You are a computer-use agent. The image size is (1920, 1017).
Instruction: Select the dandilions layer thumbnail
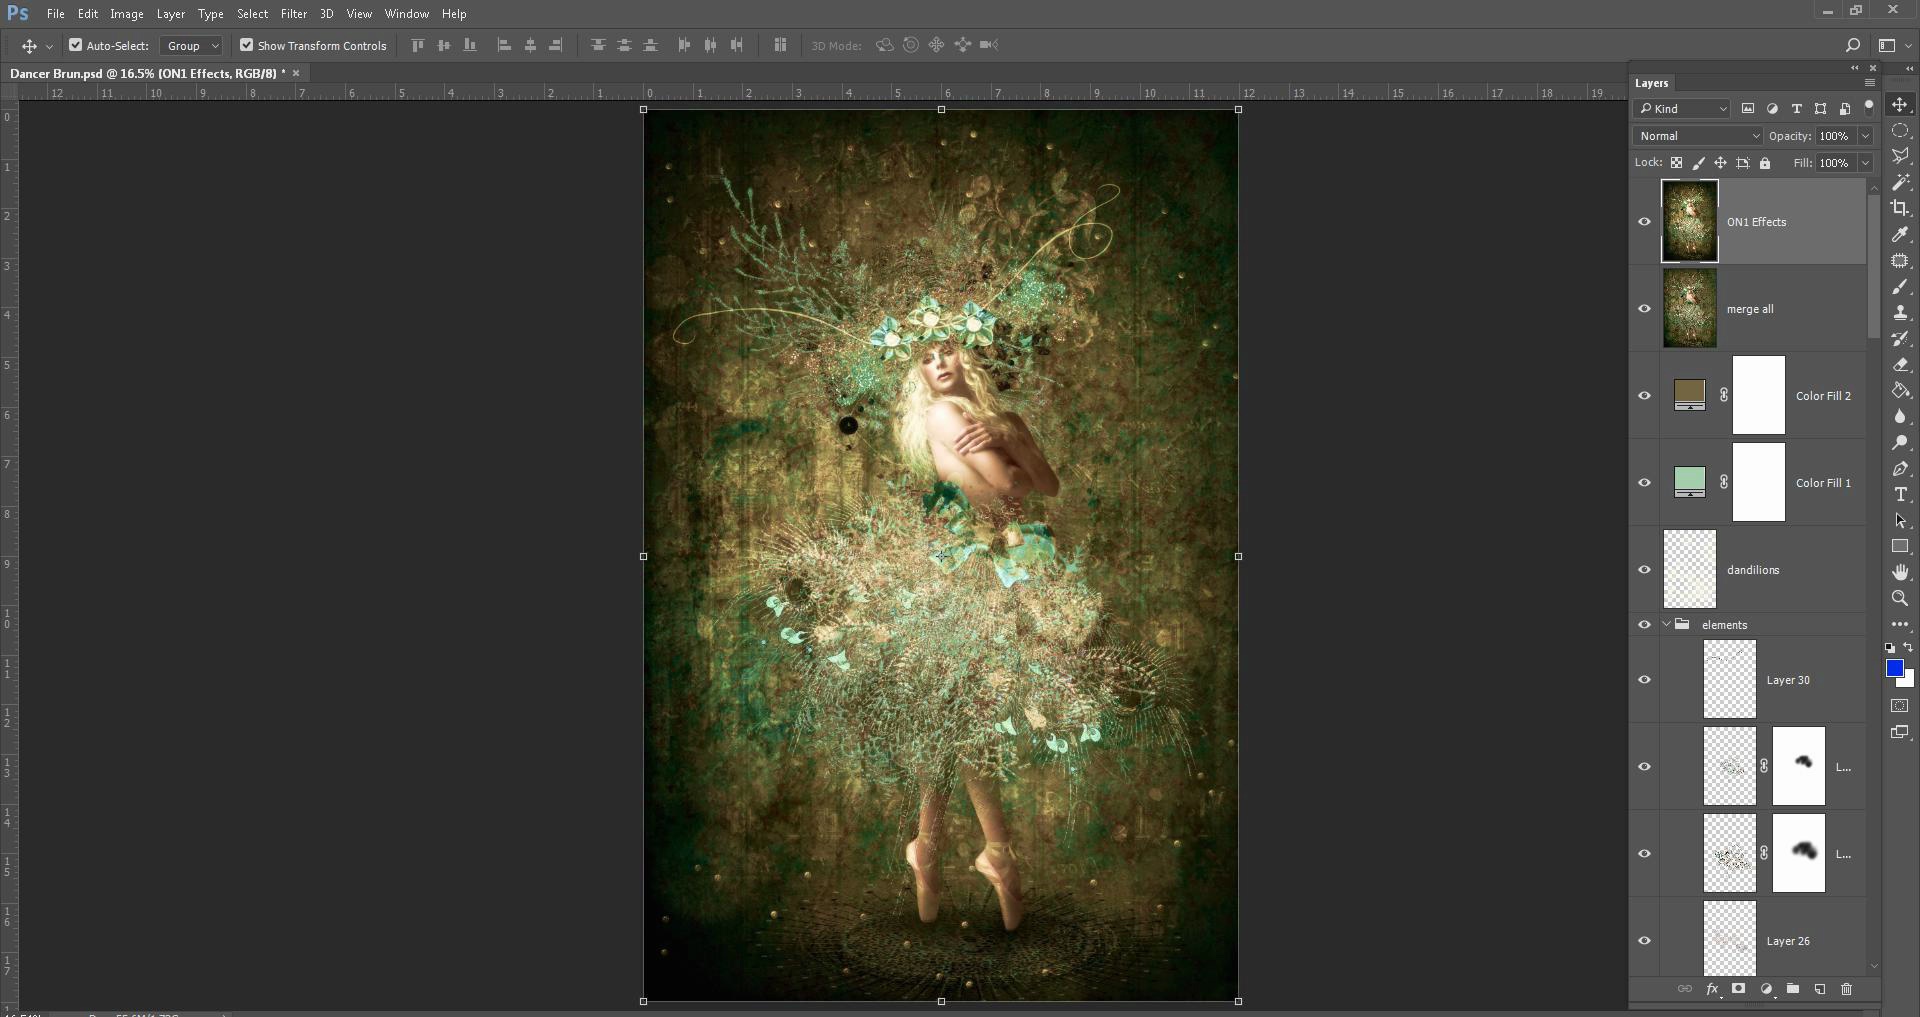coord(1689,570)
